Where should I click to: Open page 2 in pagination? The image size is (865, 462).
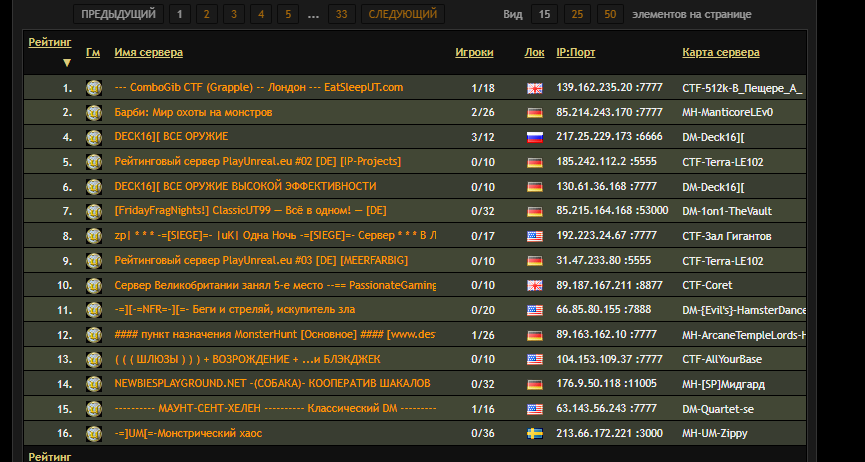[207, 14]
